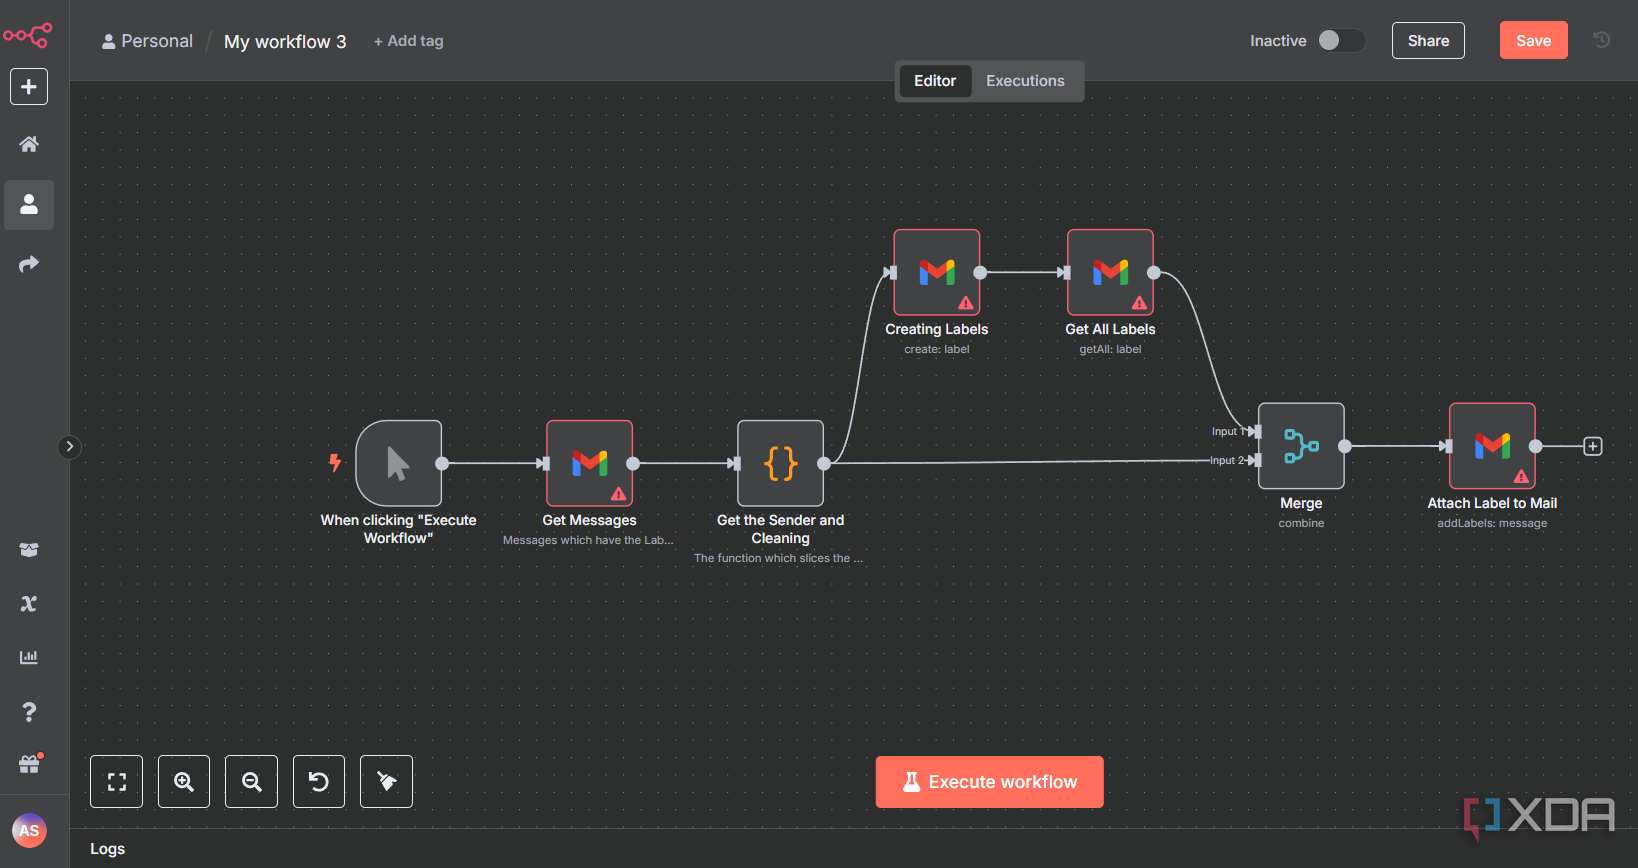Image resolution: width=1638 pixels, height=868 pixels.
Task: Click the Share button
Action: (1428, 40)
